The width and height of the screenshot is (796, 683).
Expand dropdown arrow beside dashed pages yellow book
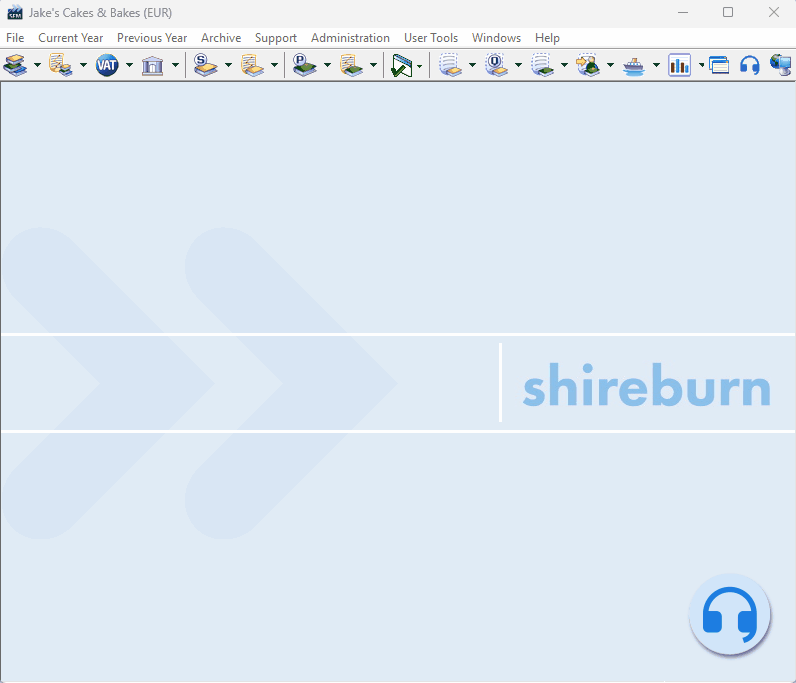click(472, 65)
